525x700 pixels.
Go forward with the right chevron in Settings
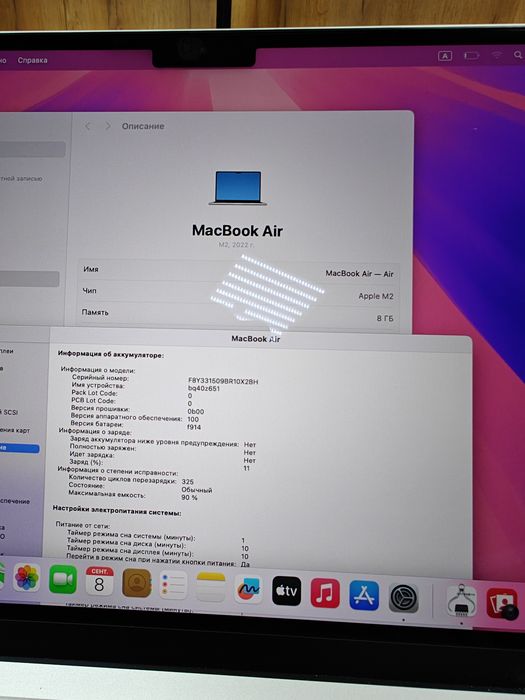108,126
